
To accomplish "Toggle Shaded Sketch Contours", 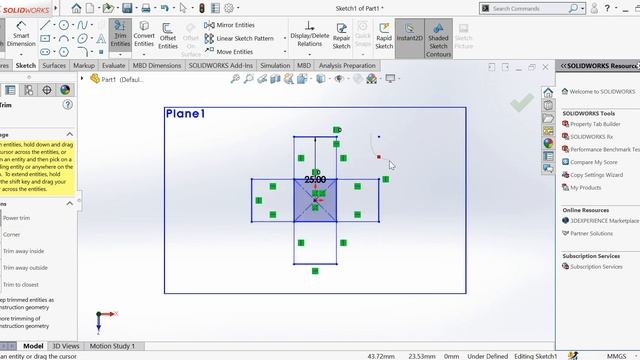I will tap(438, 39).
